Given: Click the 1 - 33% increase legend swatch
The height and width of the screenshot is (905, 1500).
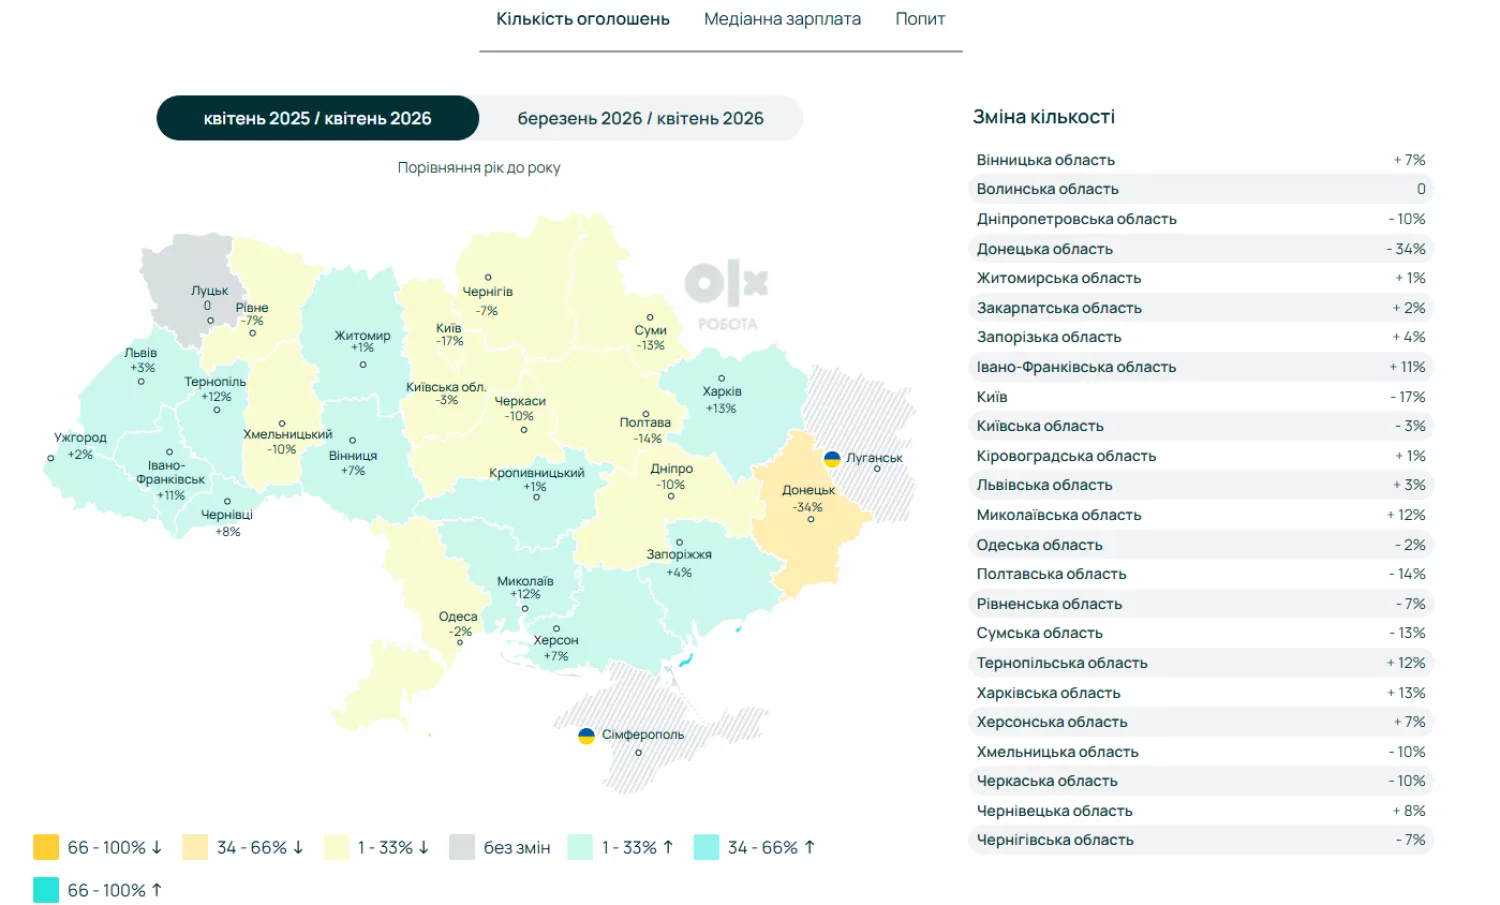Looking at the screenshot, I should click(x=580, y=847).
